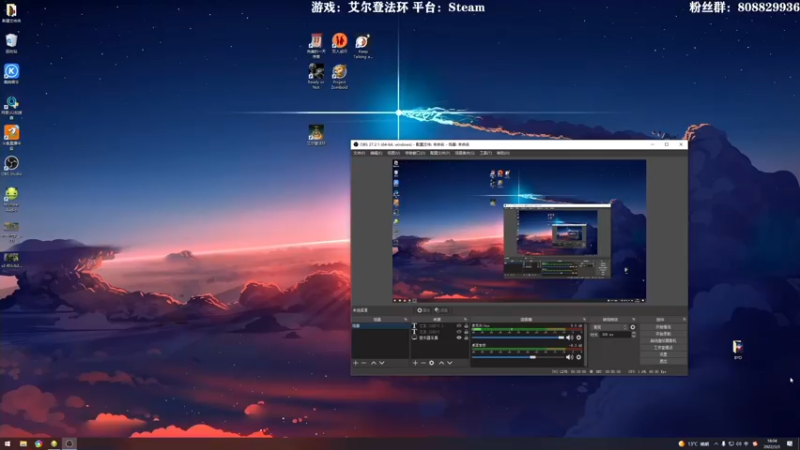Screen dimensions: 800x450
Task: Launch the Ready or Not desktop shortcut
Action: click(316, 76)
